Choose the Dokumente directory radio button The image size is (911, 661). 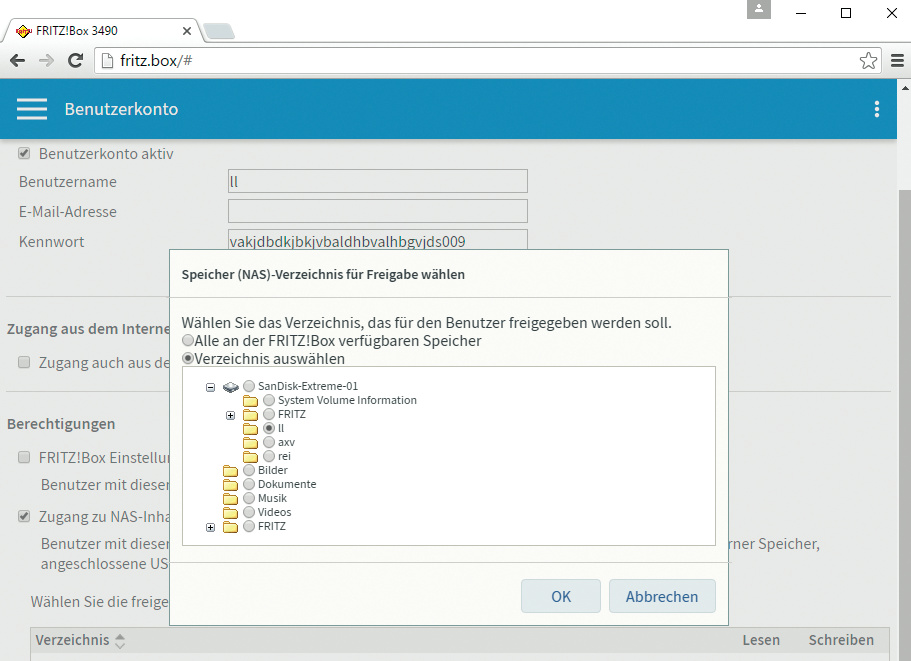tap(249, 484)
